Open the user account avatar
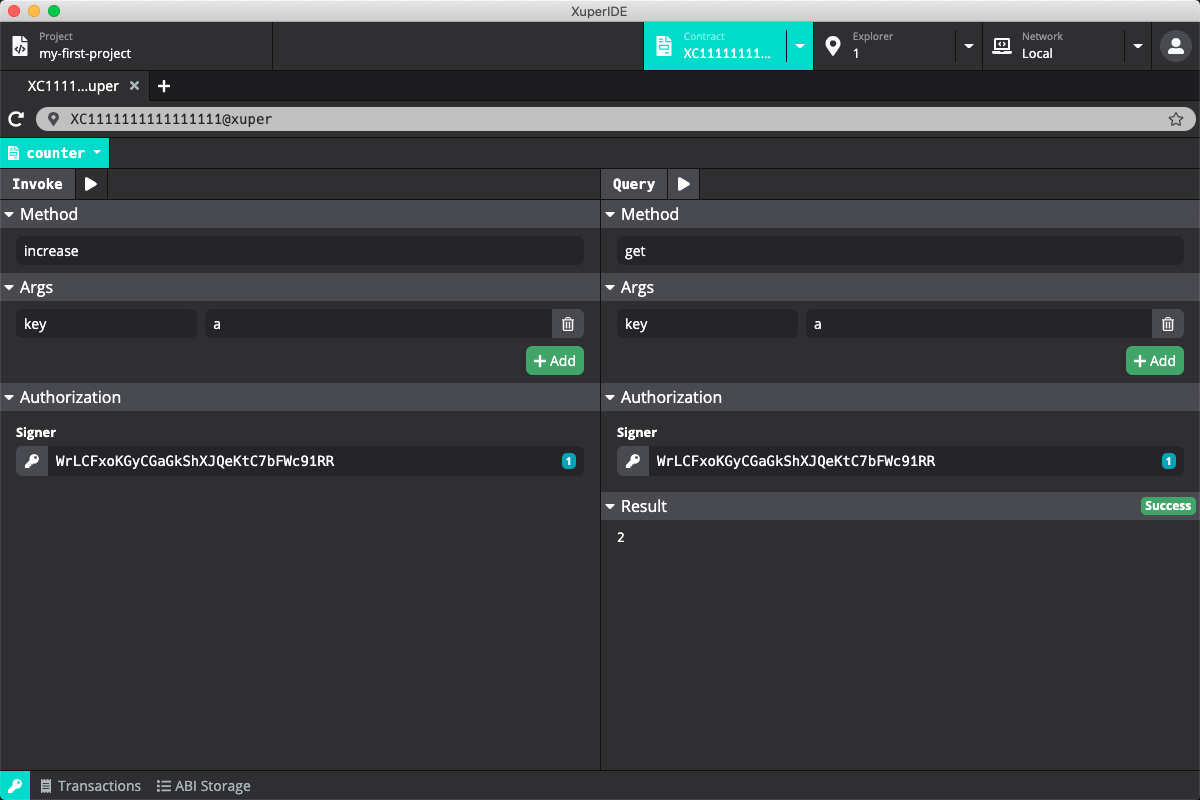Viewport: 1200px width, 800px height. [1173, 46]
